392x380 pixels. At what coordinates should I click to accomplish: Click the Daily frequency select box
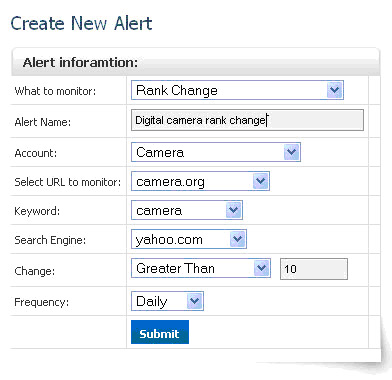(167, 301)
